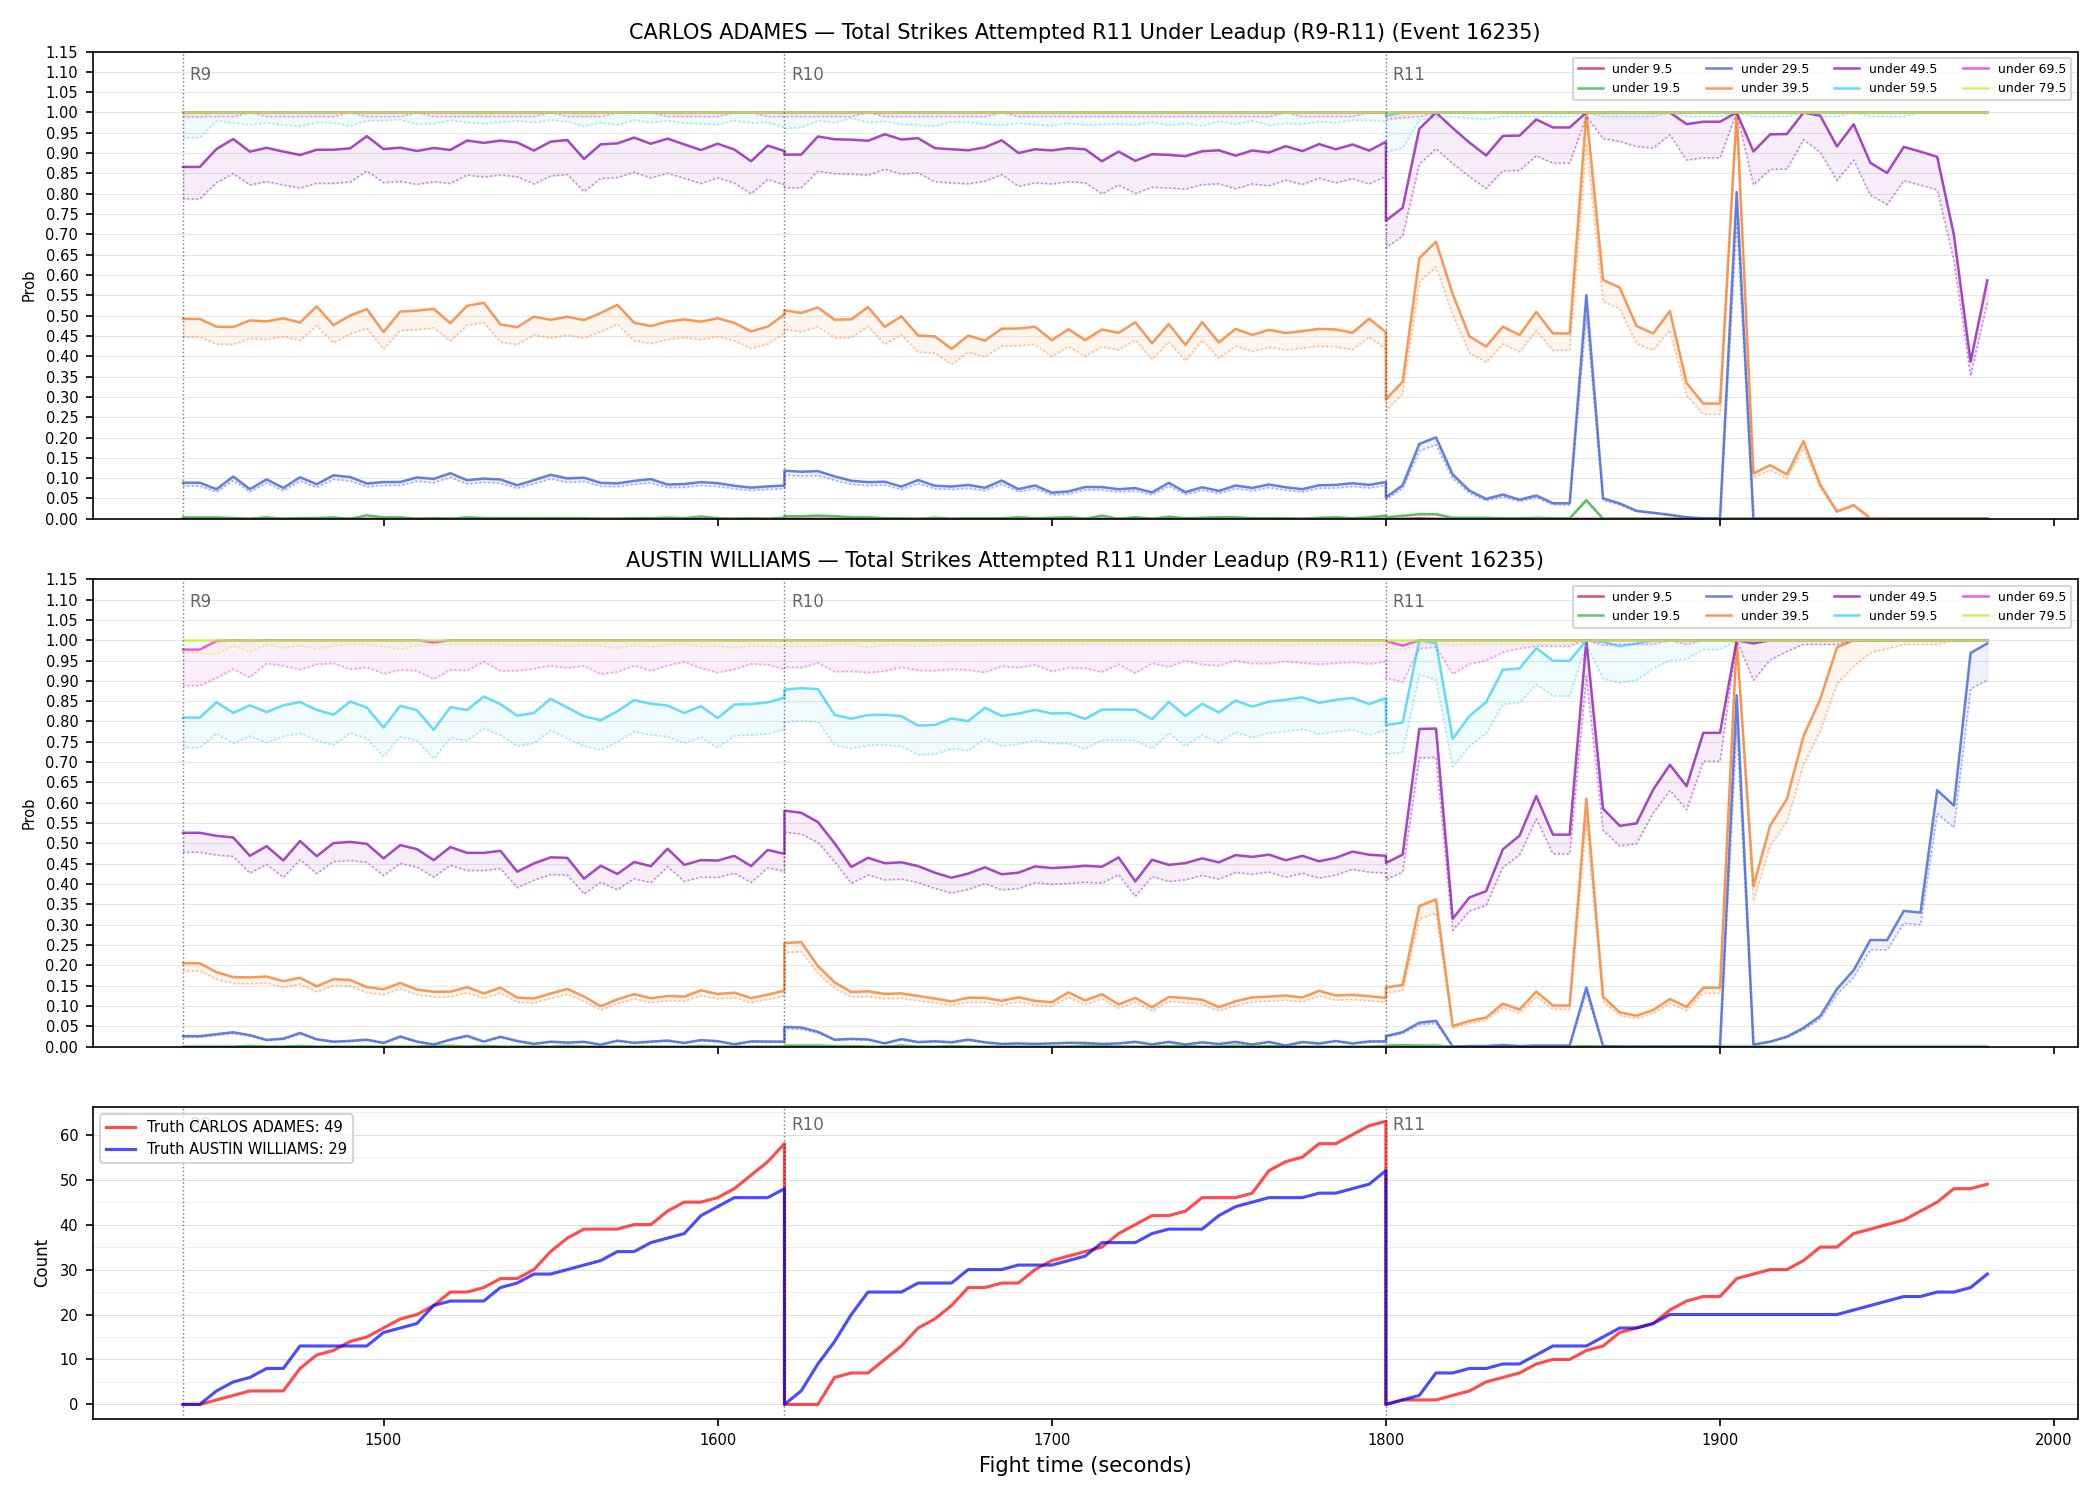
Task: Select 'under 19.5' in Carlos Adames legend
Action: (1628, 88)
